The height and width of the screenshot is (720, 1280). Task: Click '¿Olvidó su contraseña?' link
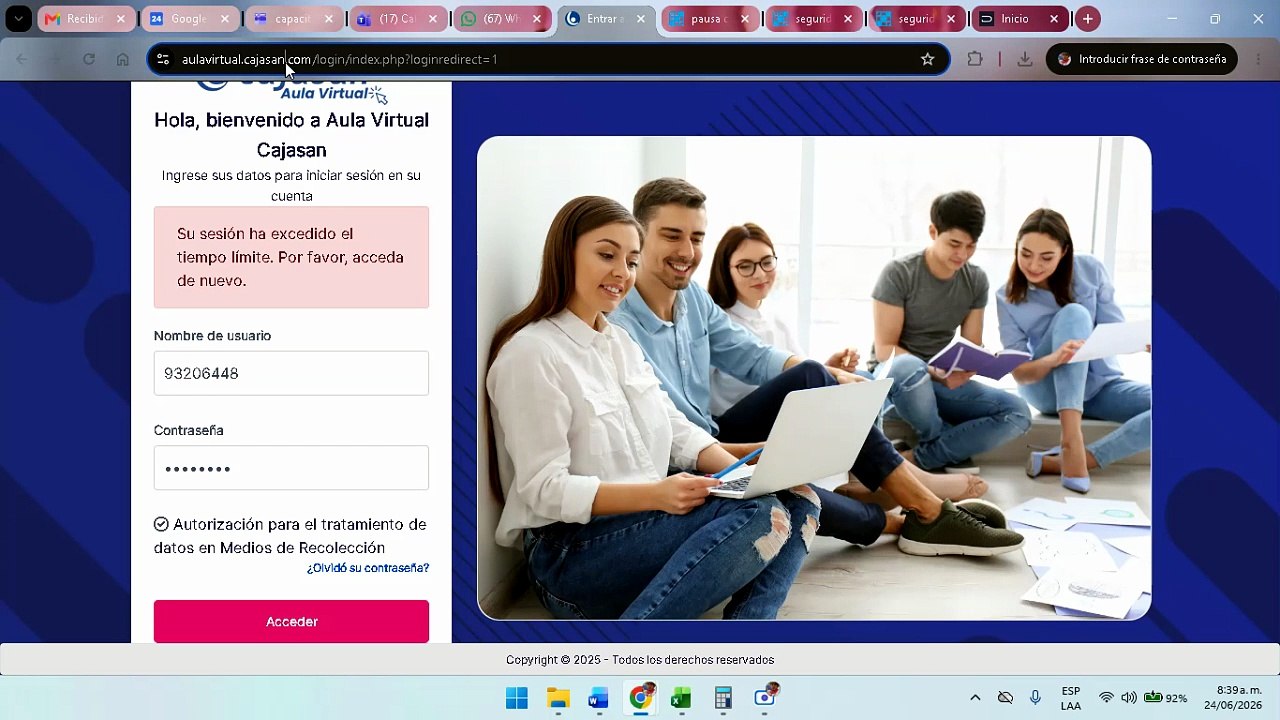(368, 568)
